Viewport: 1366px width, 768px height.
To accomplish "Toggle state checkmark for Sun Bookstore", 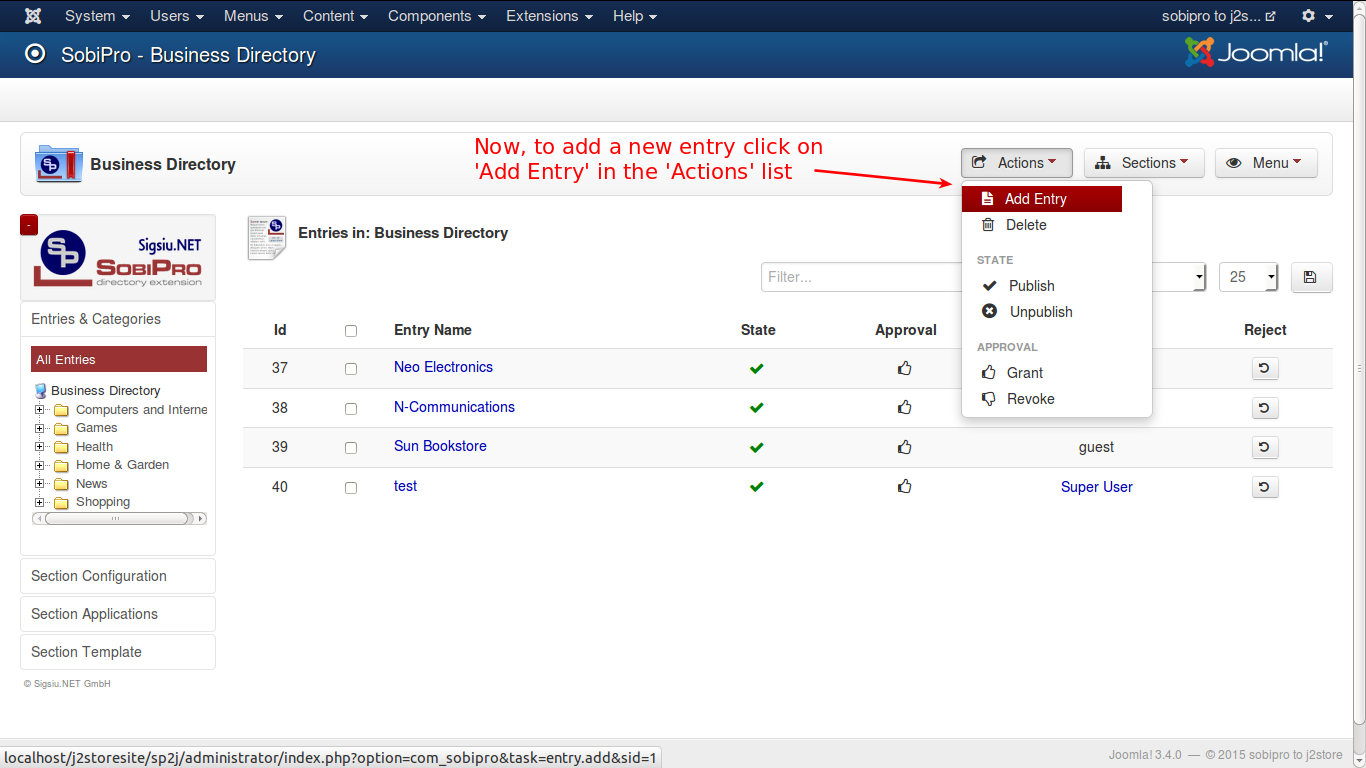I will click(x=757, y=447).
